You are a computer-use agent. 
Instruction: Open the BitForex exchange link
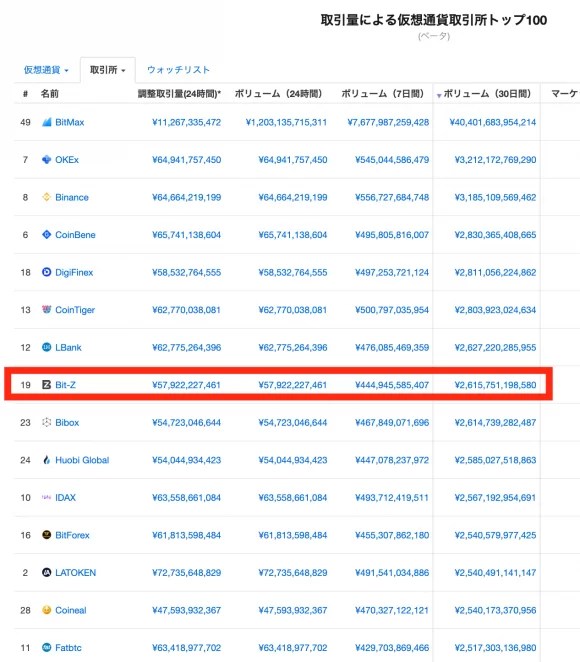72,535
